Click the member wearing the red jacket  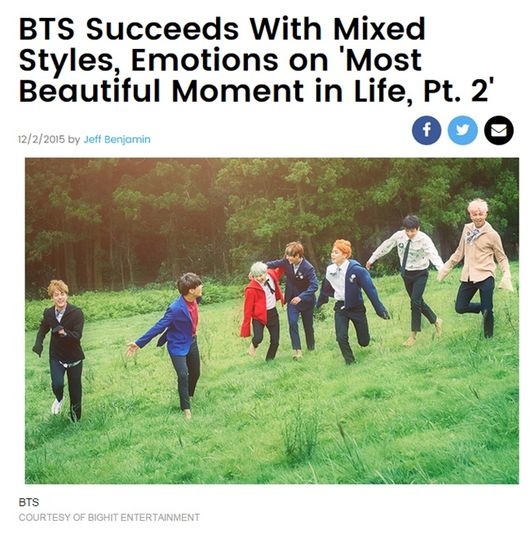(263, 310)
